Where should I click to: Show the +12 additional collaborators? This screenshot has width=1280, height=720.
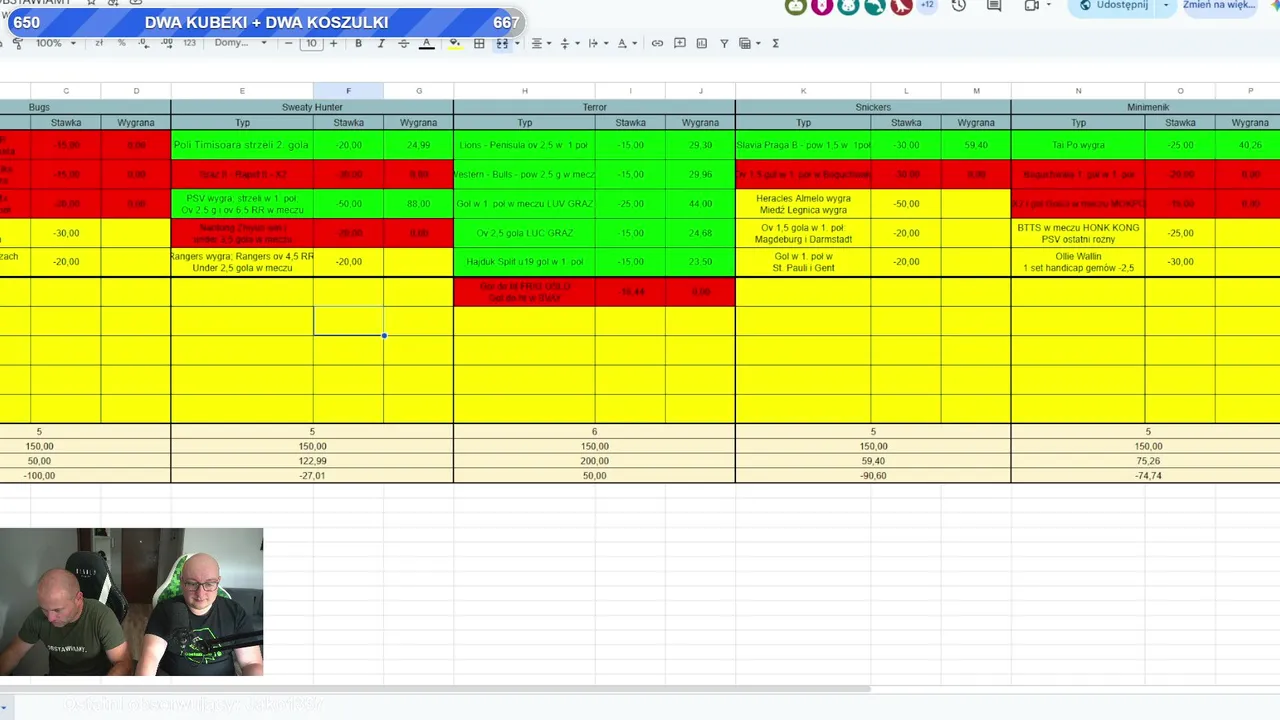[x=927, y=5]
